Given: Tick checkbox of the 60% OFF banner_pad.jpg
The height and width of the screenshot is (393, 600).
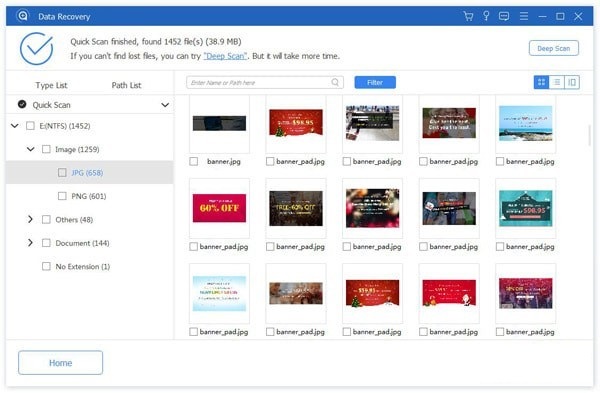Looking at the screenshot, I should point(194,247).
